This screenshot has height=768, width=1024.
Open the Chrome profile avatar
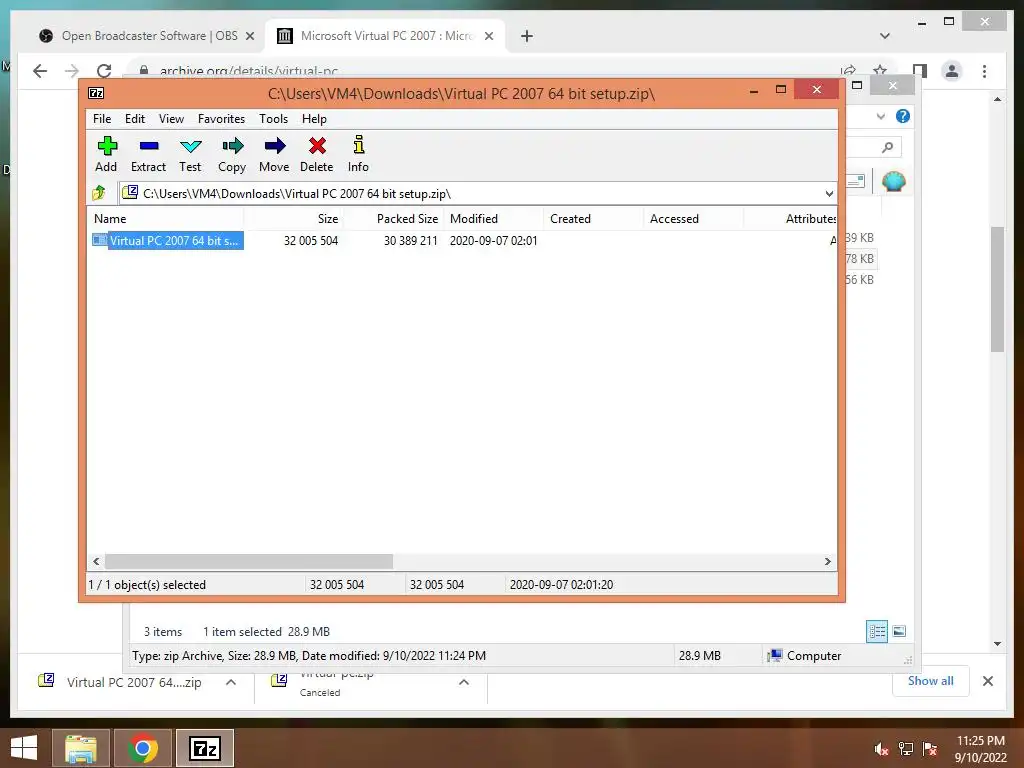(952, 71)
